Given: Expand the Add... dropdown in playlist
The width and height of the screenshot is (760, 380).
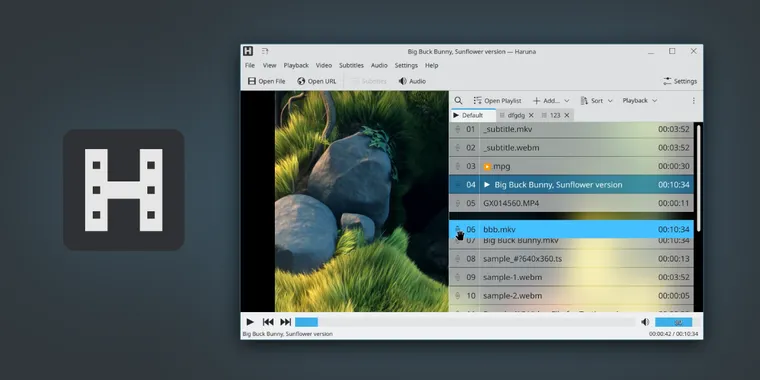Looking at the screenshot, I should 551,100.
